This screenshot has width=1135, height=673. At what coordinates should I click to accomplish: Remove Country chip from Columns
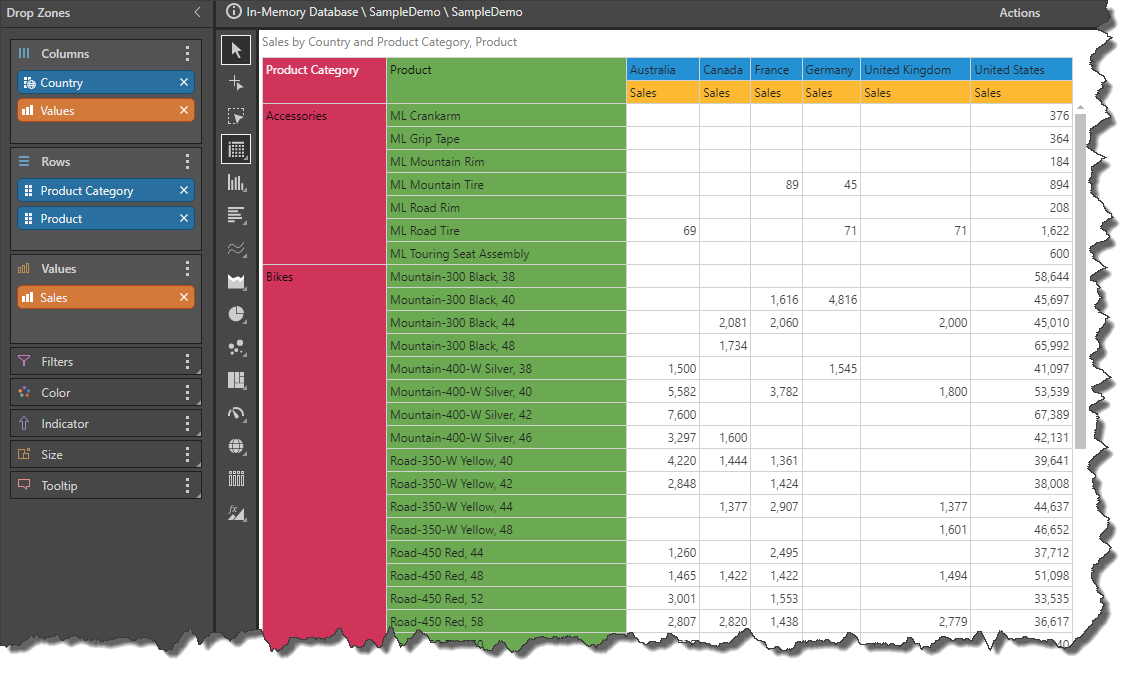pos(184,83)
